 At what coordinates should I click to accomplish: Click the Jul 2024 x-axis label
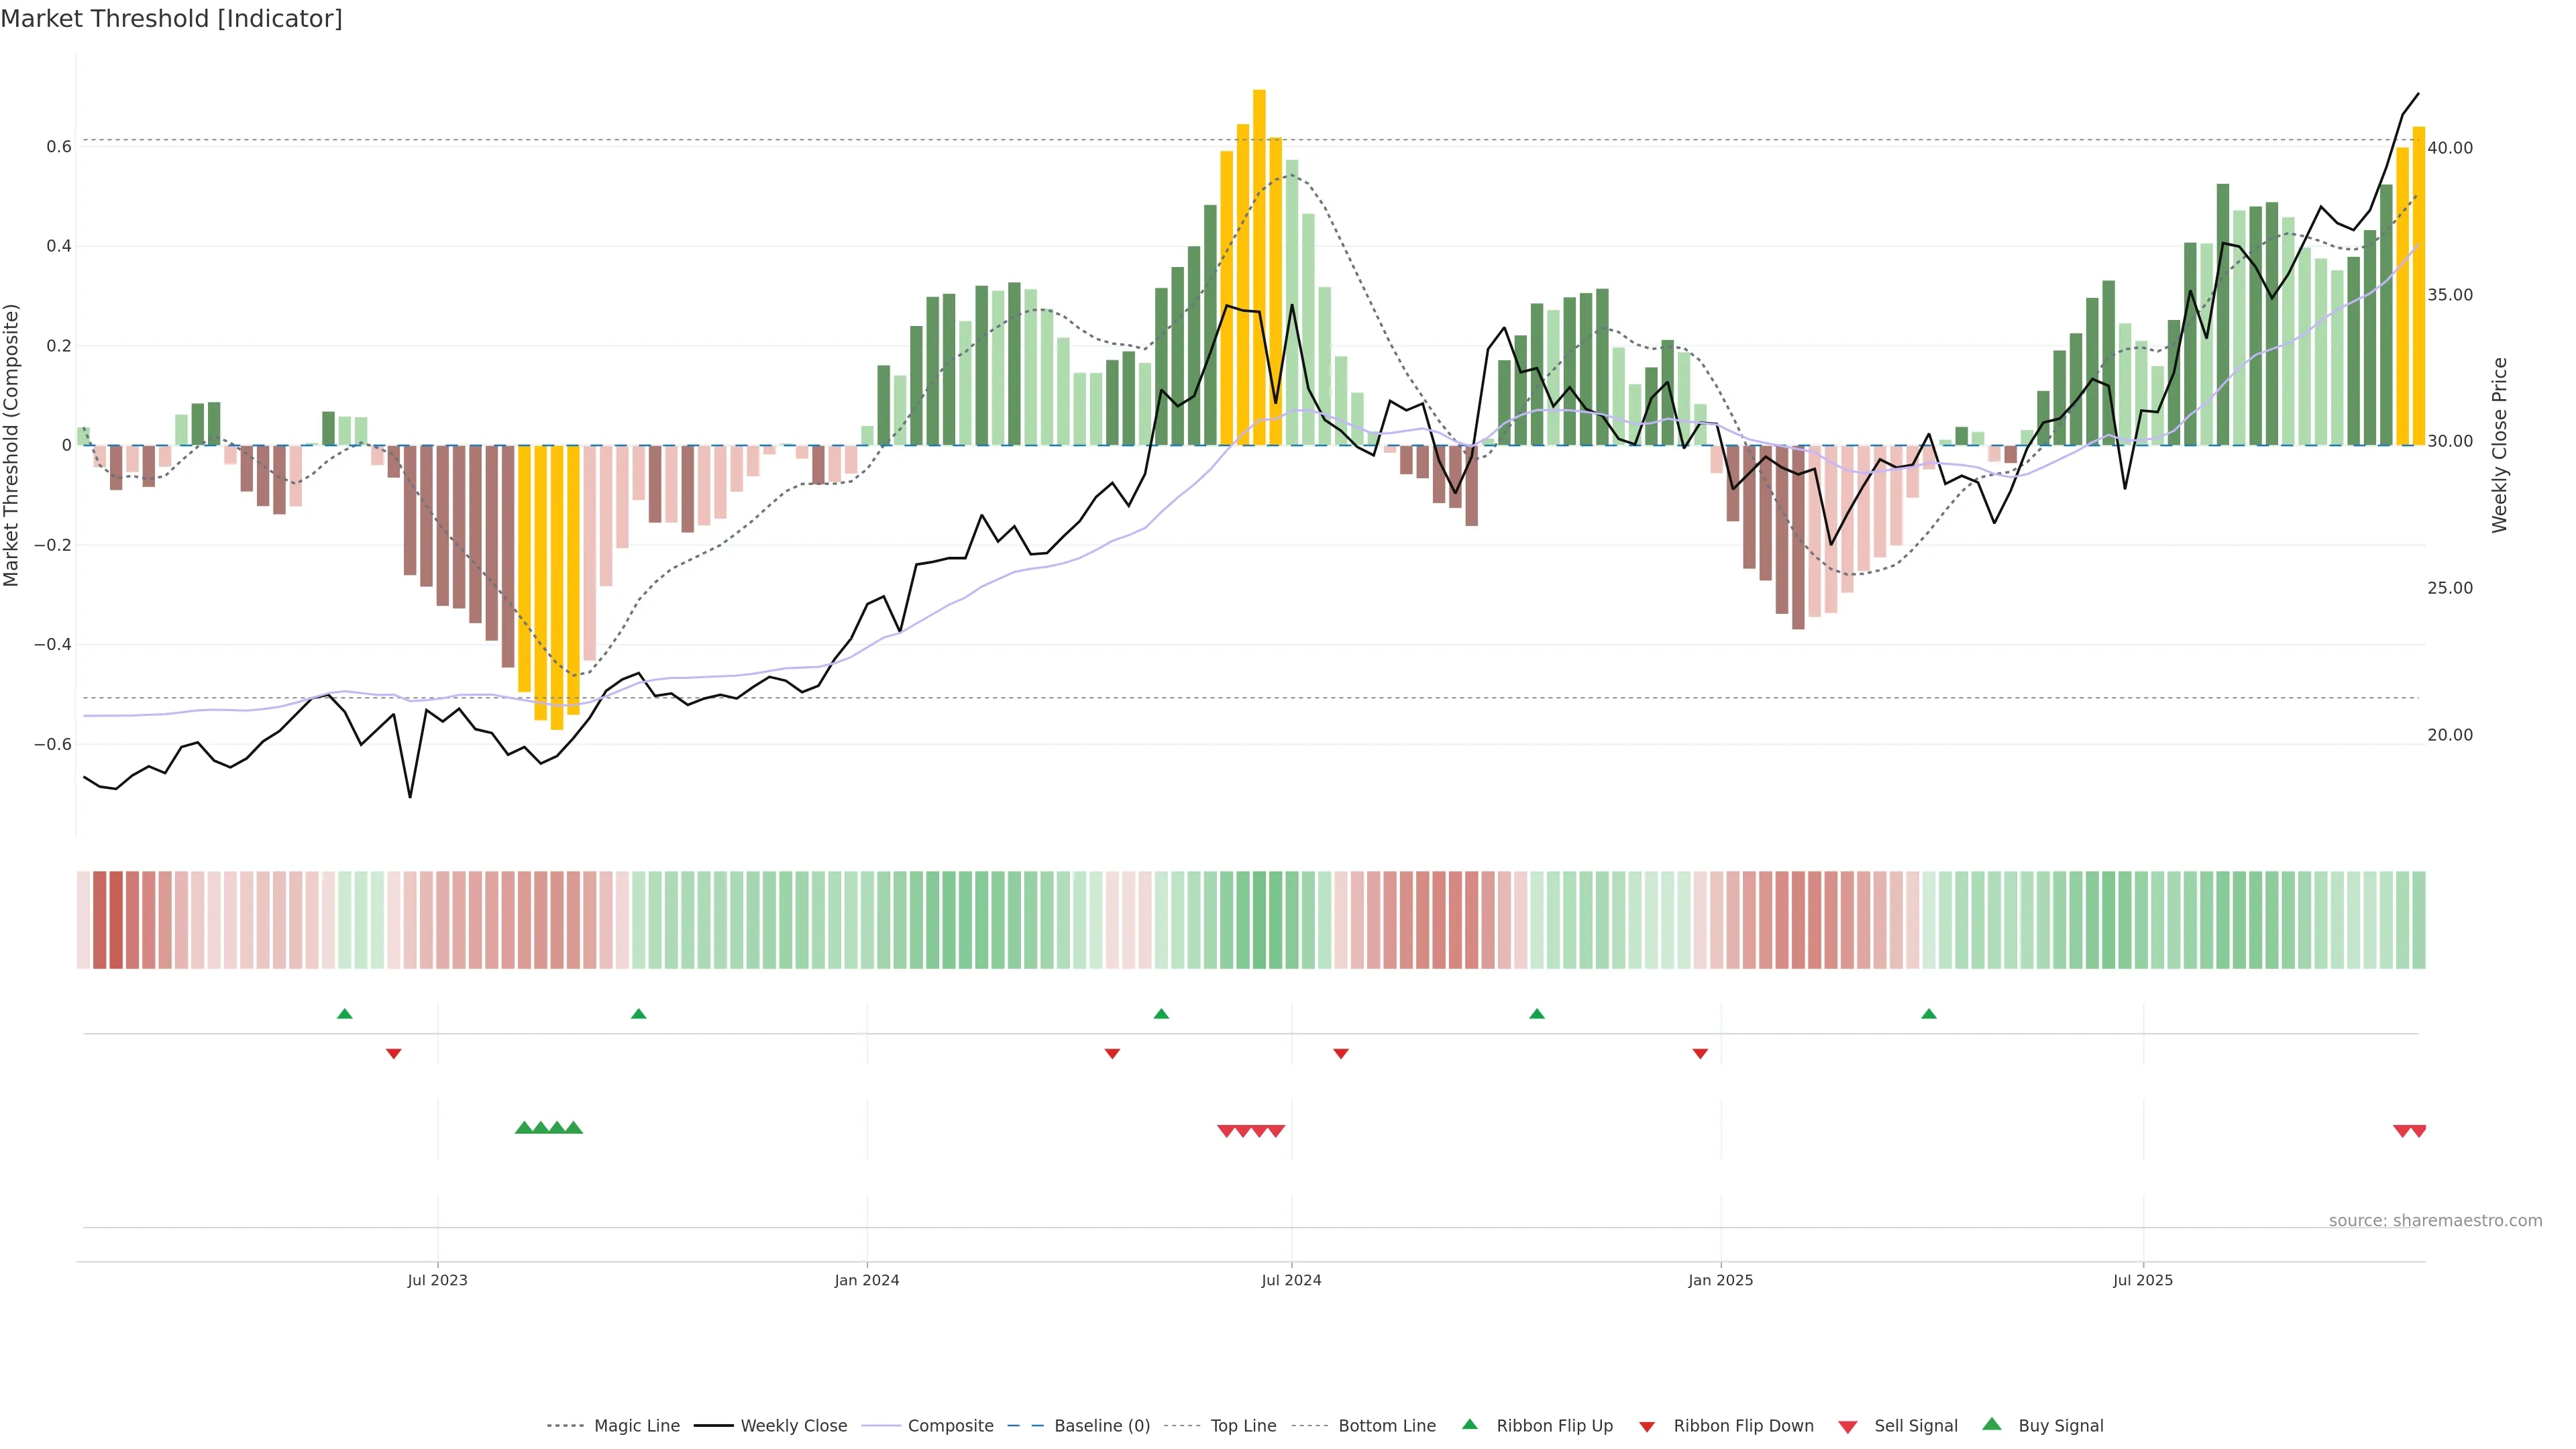(1291, 1280)
